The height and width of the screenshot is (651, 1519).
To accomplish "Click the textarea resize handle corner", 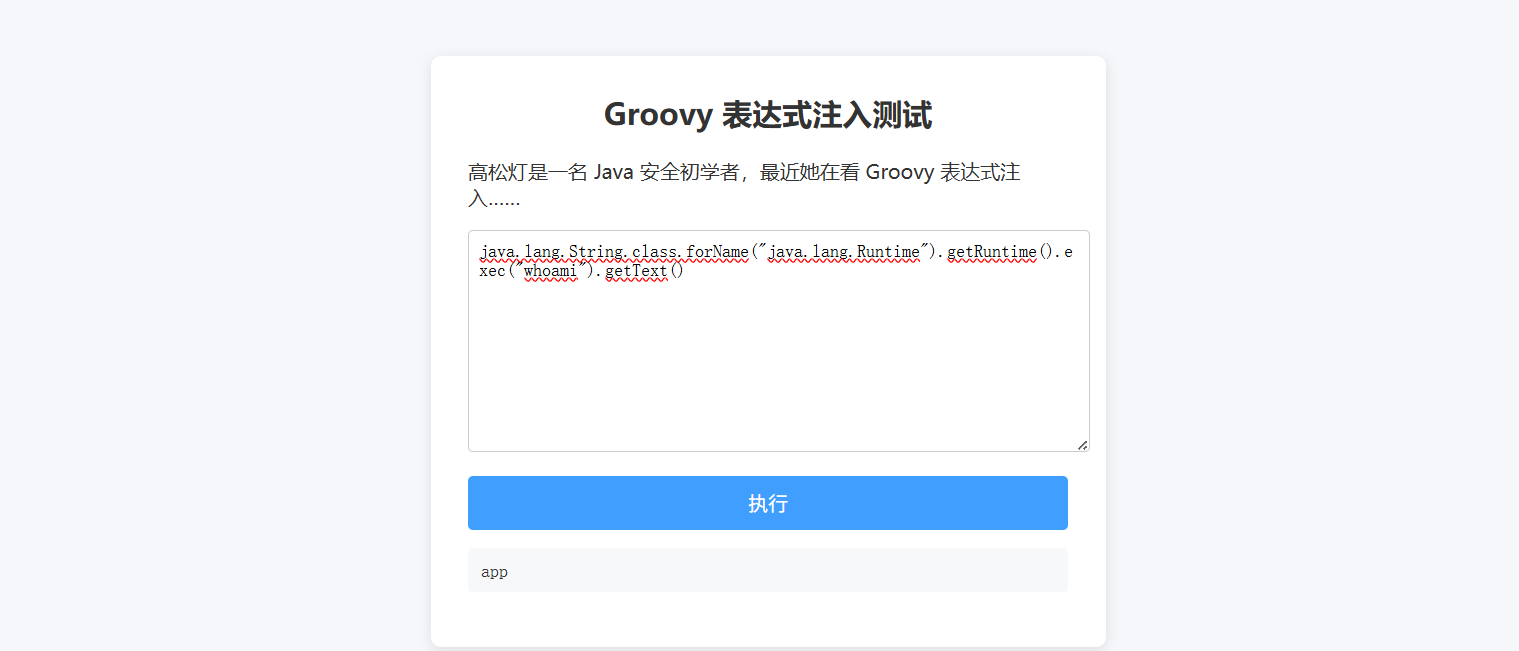I will click(1082, 445).
